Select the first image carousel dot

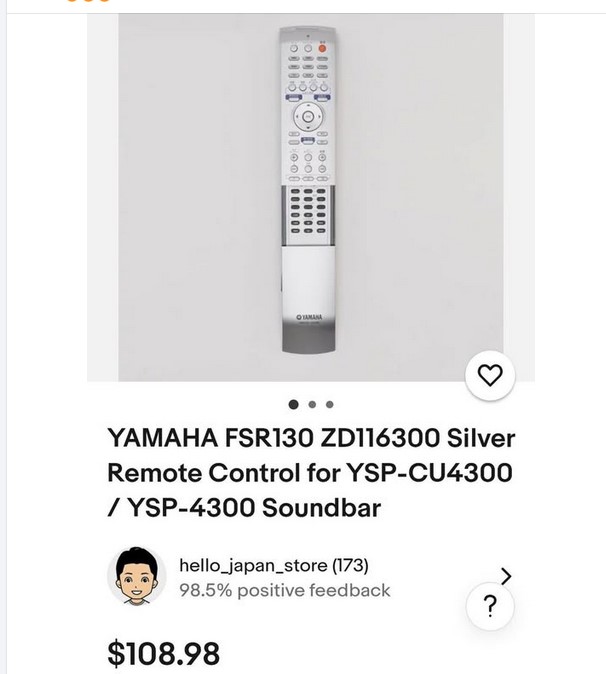tap(294, 405)
